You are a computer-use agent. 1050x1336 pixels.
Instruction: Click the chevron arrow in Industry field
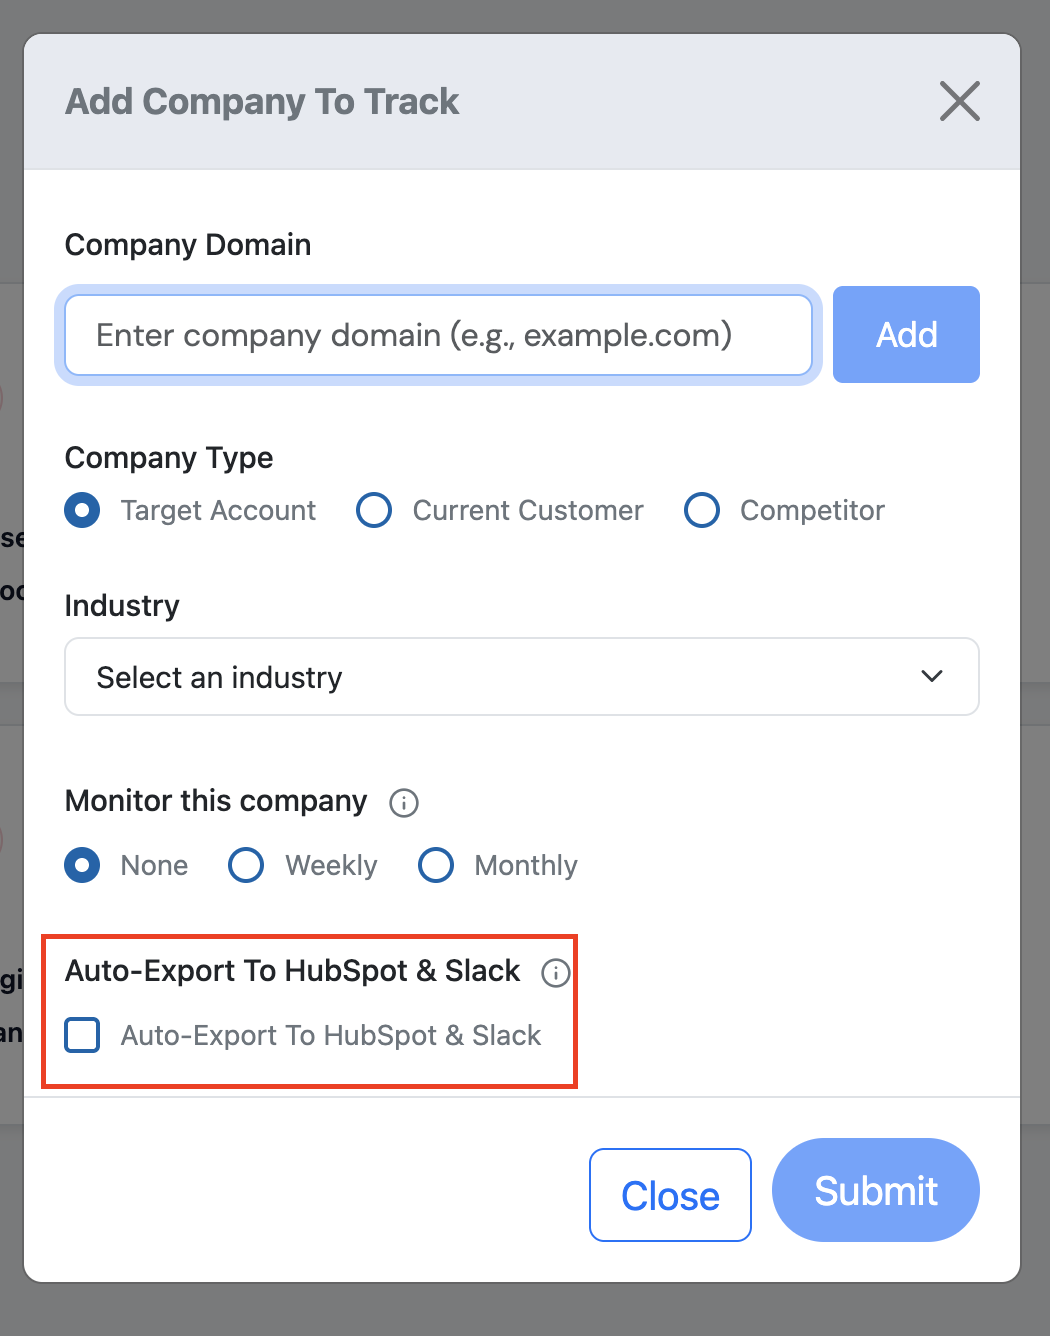click(x=932, y=677)
